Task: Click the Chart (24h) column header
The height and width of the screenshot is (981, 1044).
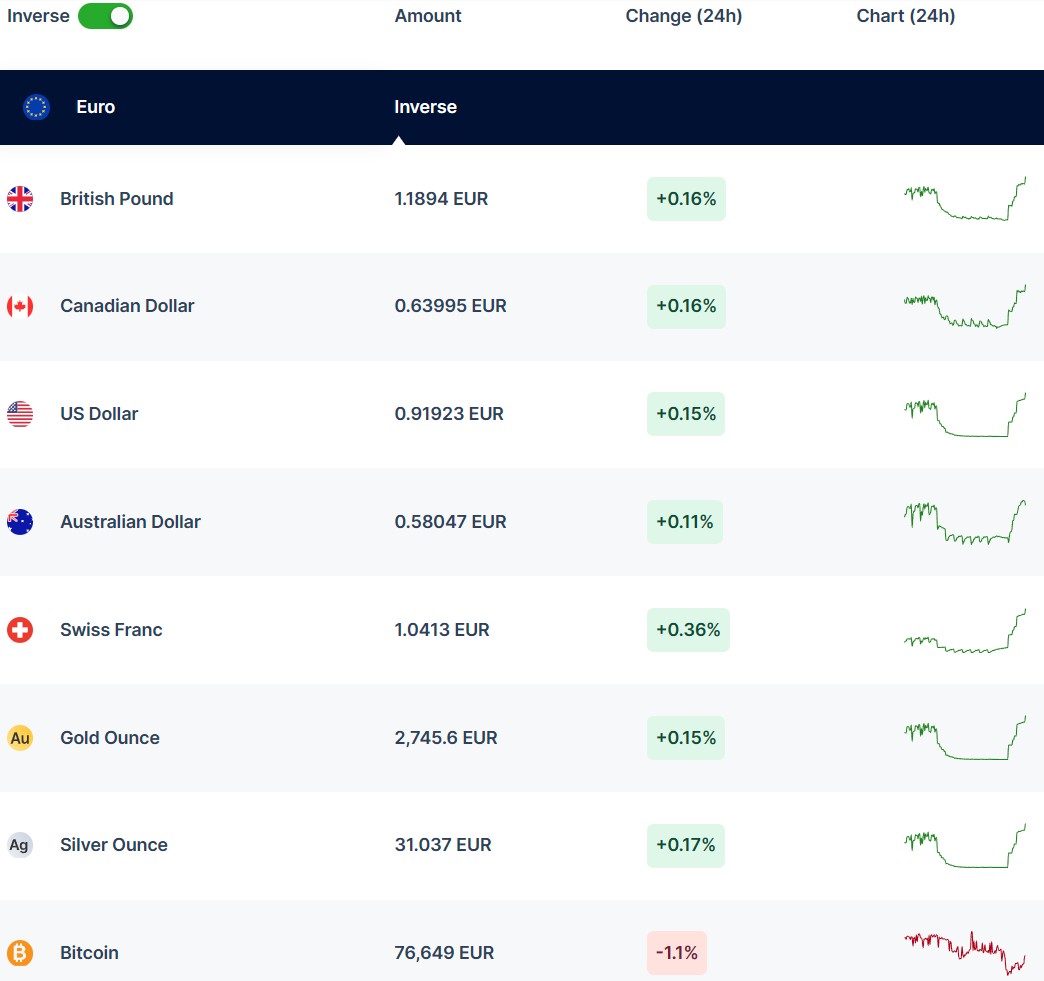Action: pyautogui.click(x=906, y=16)
